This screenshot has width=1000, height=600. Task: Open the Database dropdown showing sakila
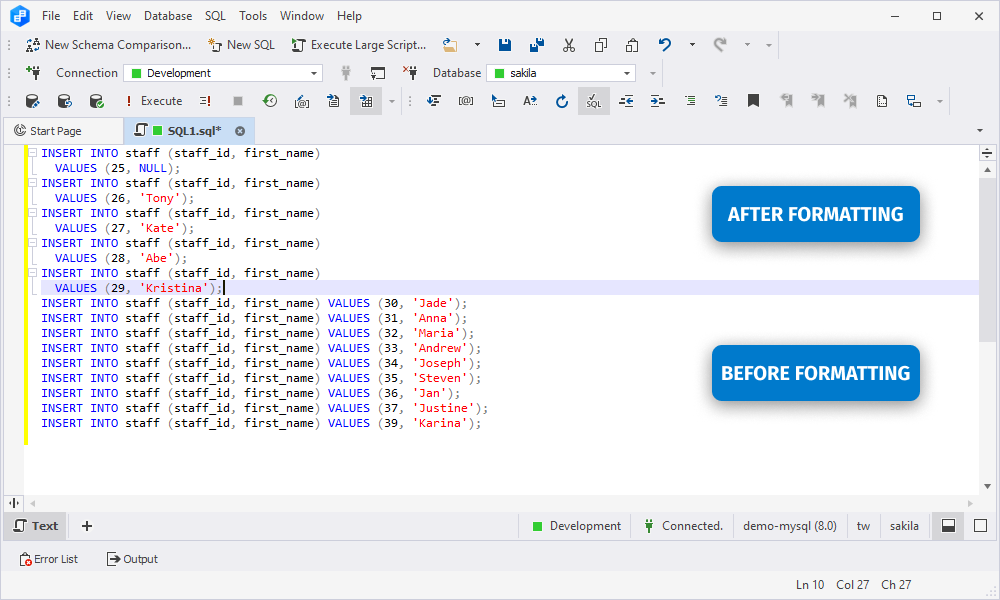pos(561,73)
